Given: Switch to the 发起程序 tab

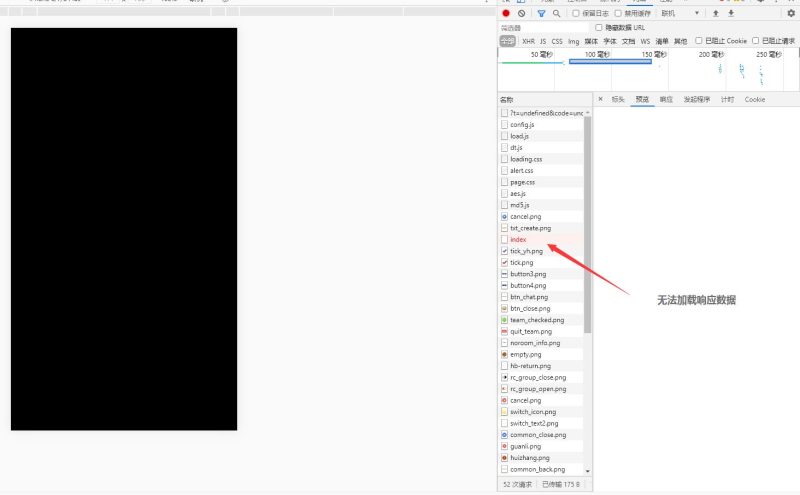Looking at the screenshot, I should [697, 100].
